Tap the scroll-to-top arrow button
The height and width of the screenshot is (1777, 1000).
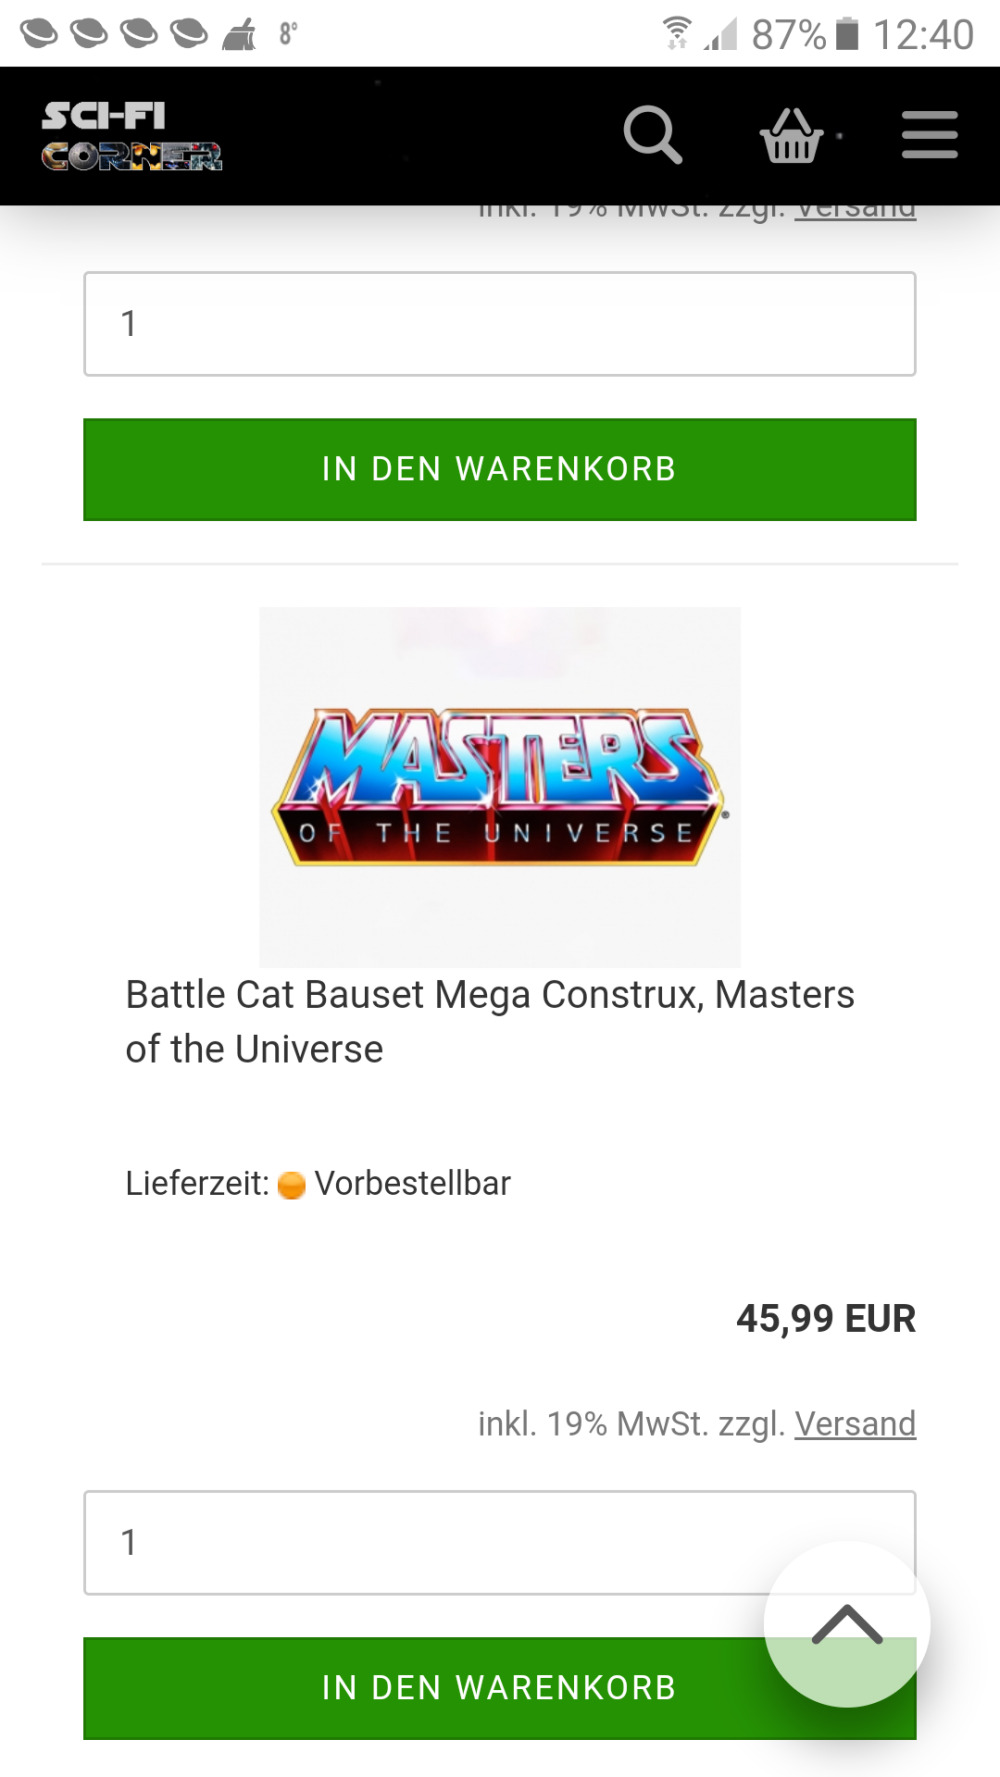(x=847, y=1624)
